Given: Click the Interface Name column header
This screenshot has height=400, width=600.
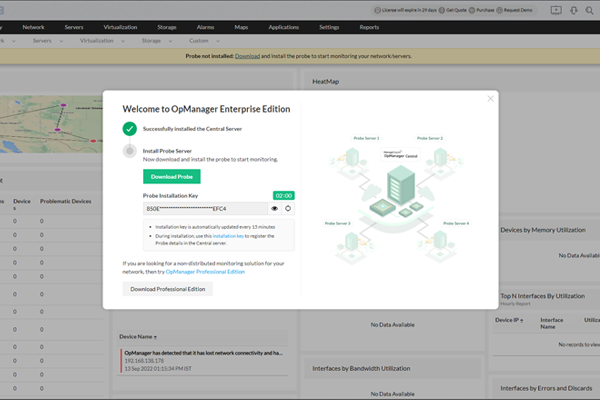Looking at the screenshot, I should (x=551, y=323).
